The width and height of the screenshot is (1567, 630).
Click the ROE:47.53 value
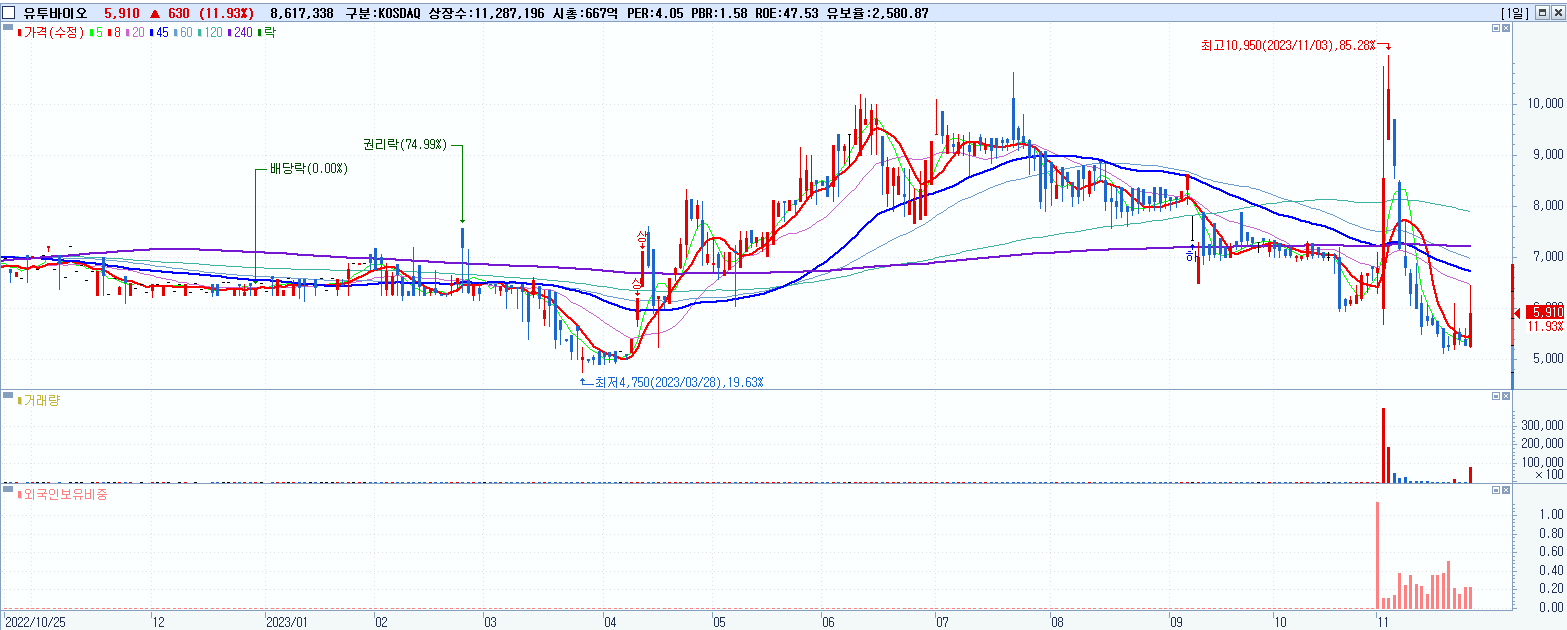coord(789,13)
